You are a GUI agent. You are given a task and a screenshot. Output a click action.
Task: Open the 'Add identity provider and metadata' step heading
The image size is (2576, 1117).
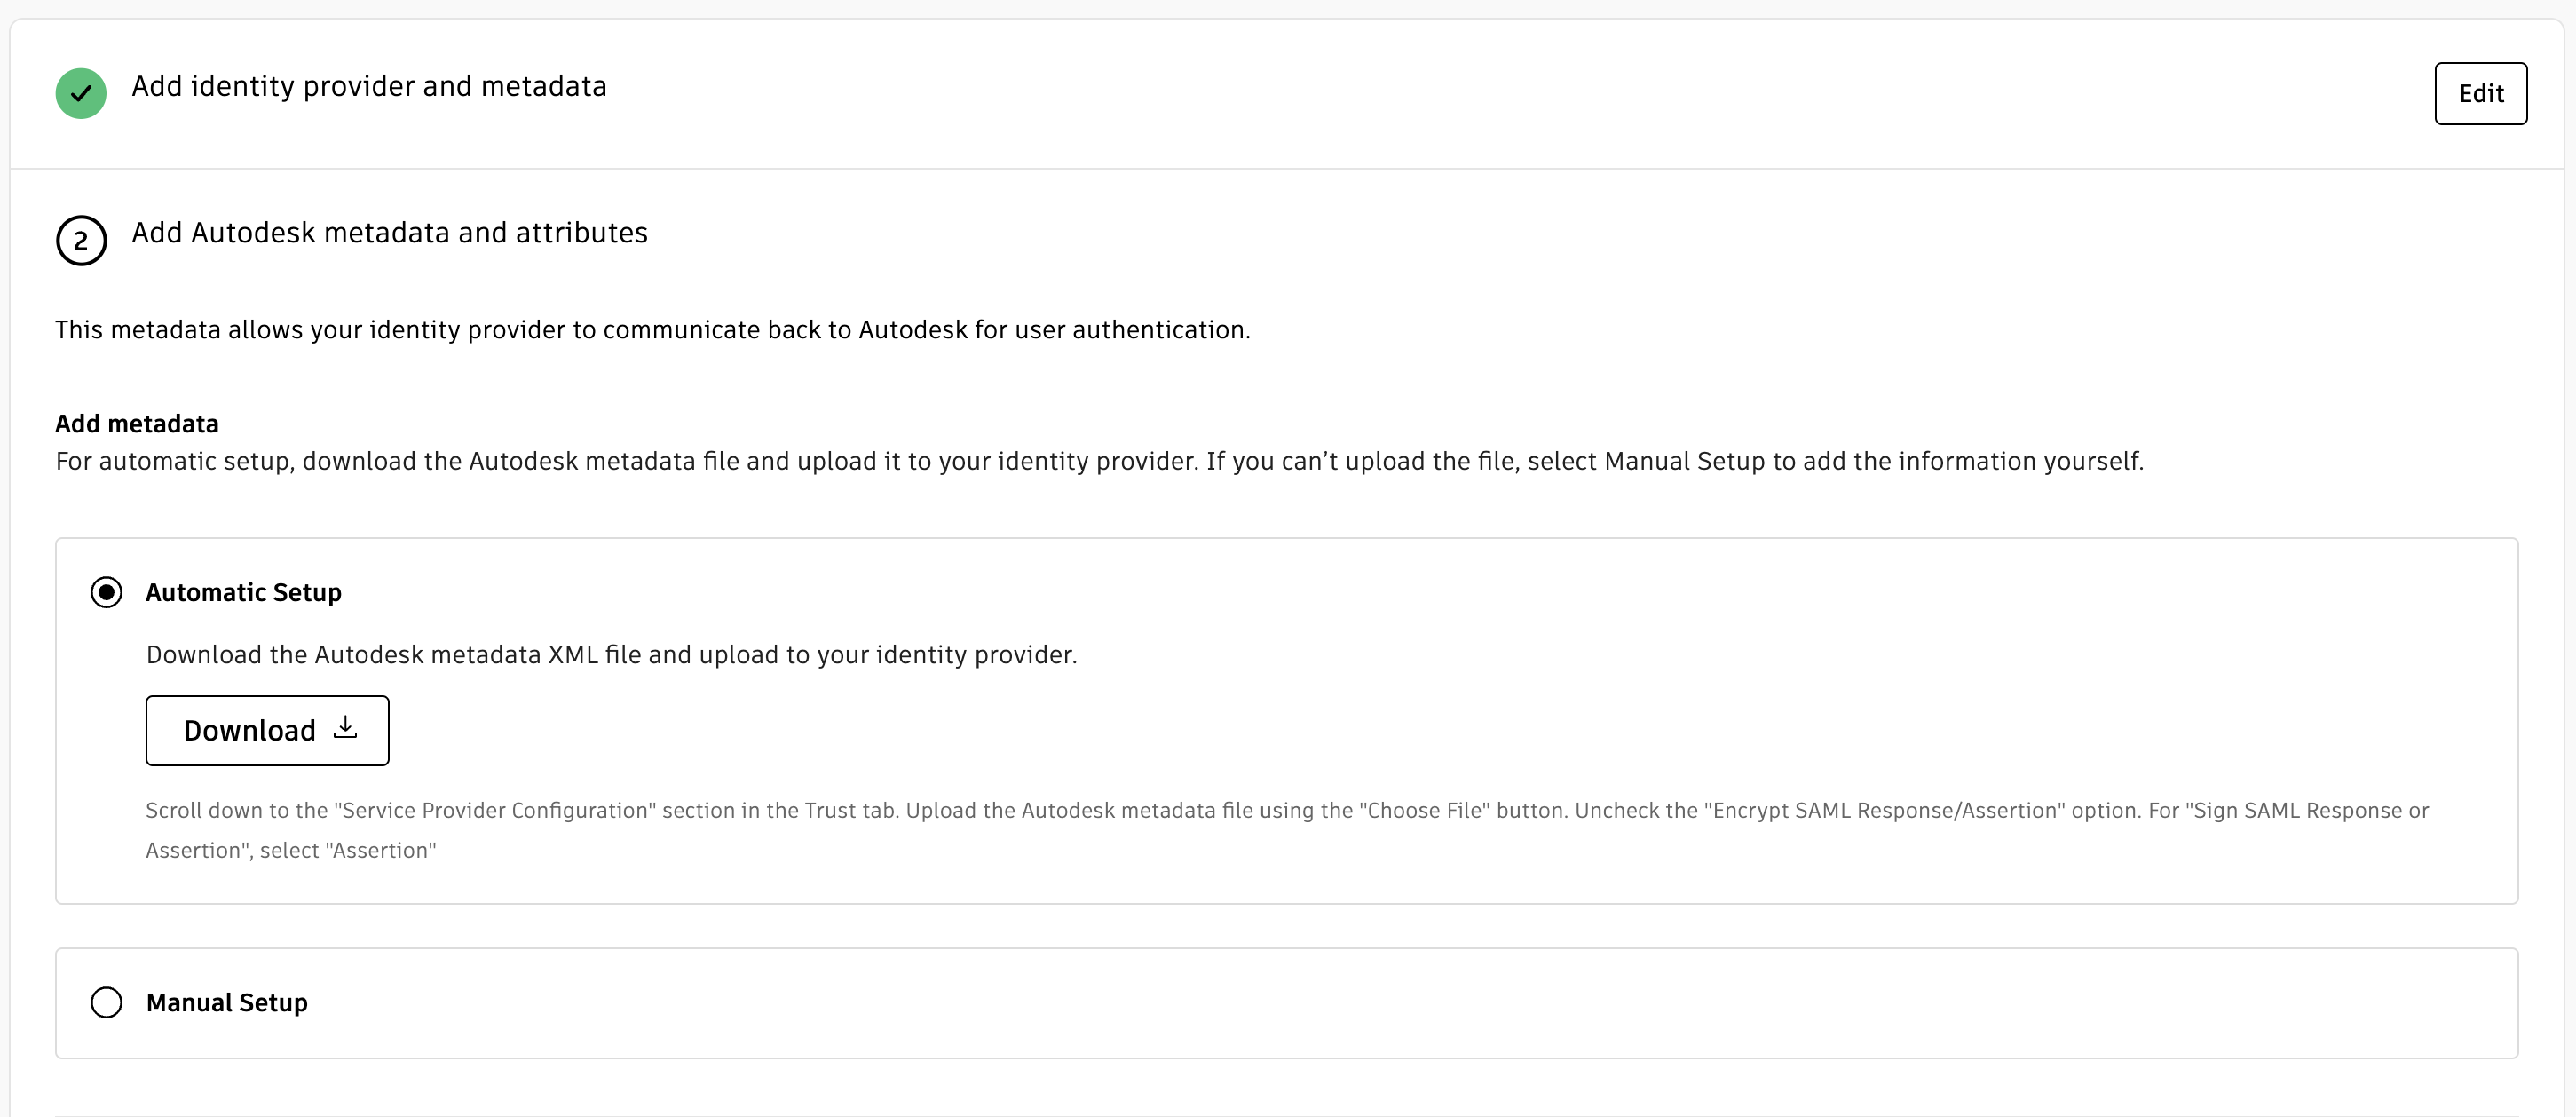click(x=369, y=86)
